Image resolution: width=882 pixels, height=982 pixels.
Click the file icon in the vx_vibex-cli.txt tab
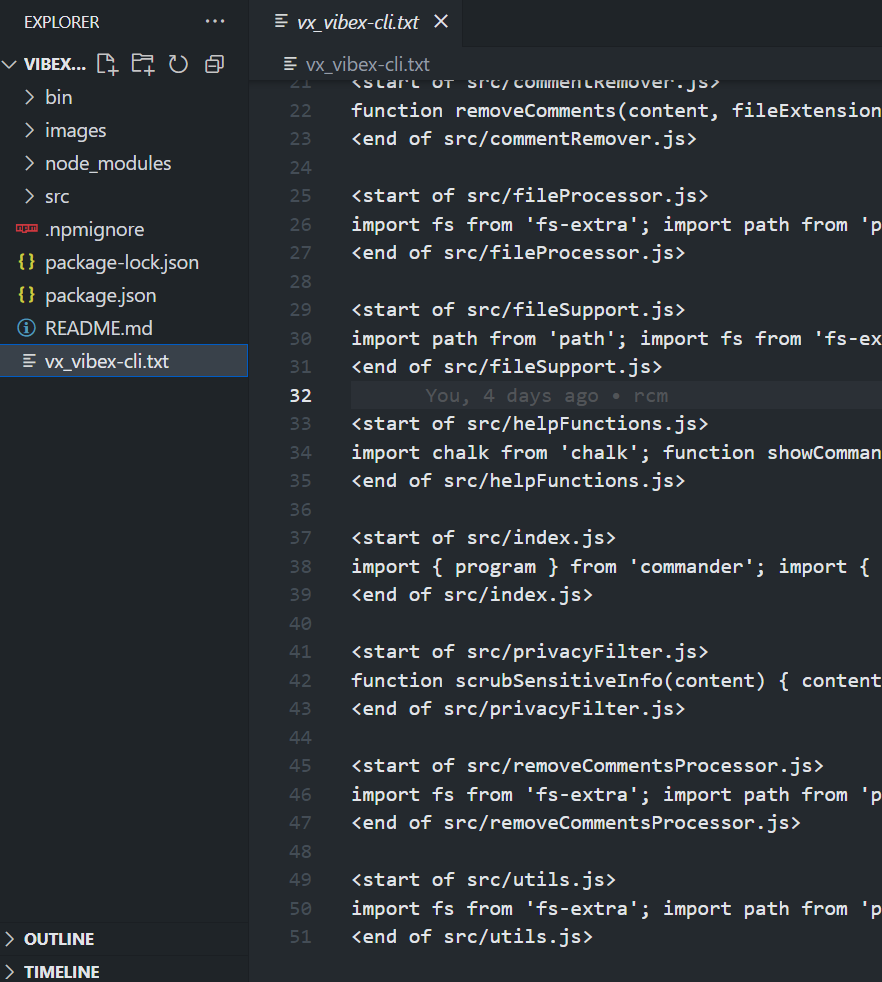pos(281,22)
